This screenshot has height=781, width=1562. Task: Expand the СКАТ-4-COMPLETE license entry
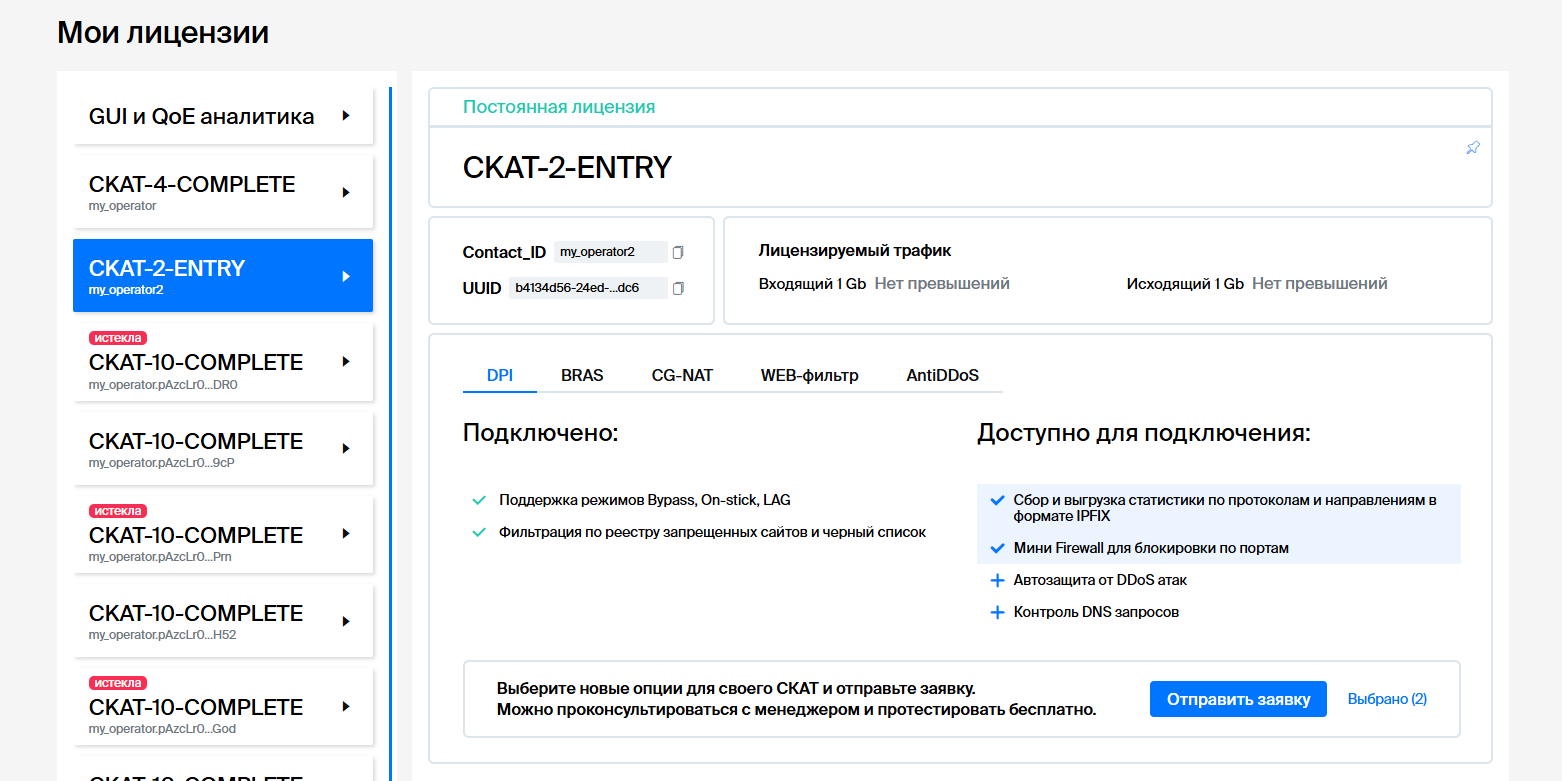pyautogui.click(x=346, y=192)
